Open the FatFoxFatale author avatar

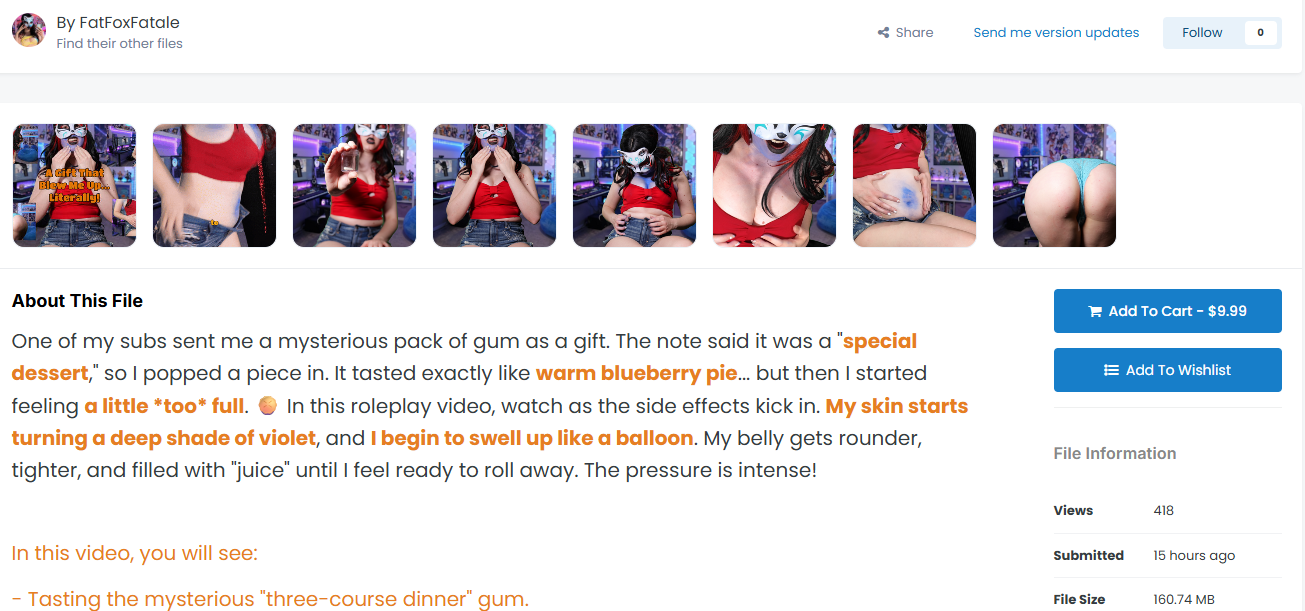pos(29,31)
